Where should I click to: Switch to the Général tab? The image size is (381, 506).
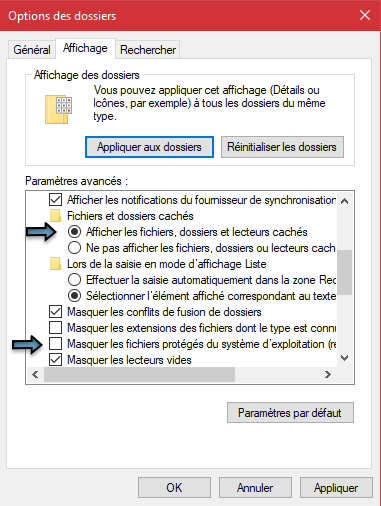[32, 50]
